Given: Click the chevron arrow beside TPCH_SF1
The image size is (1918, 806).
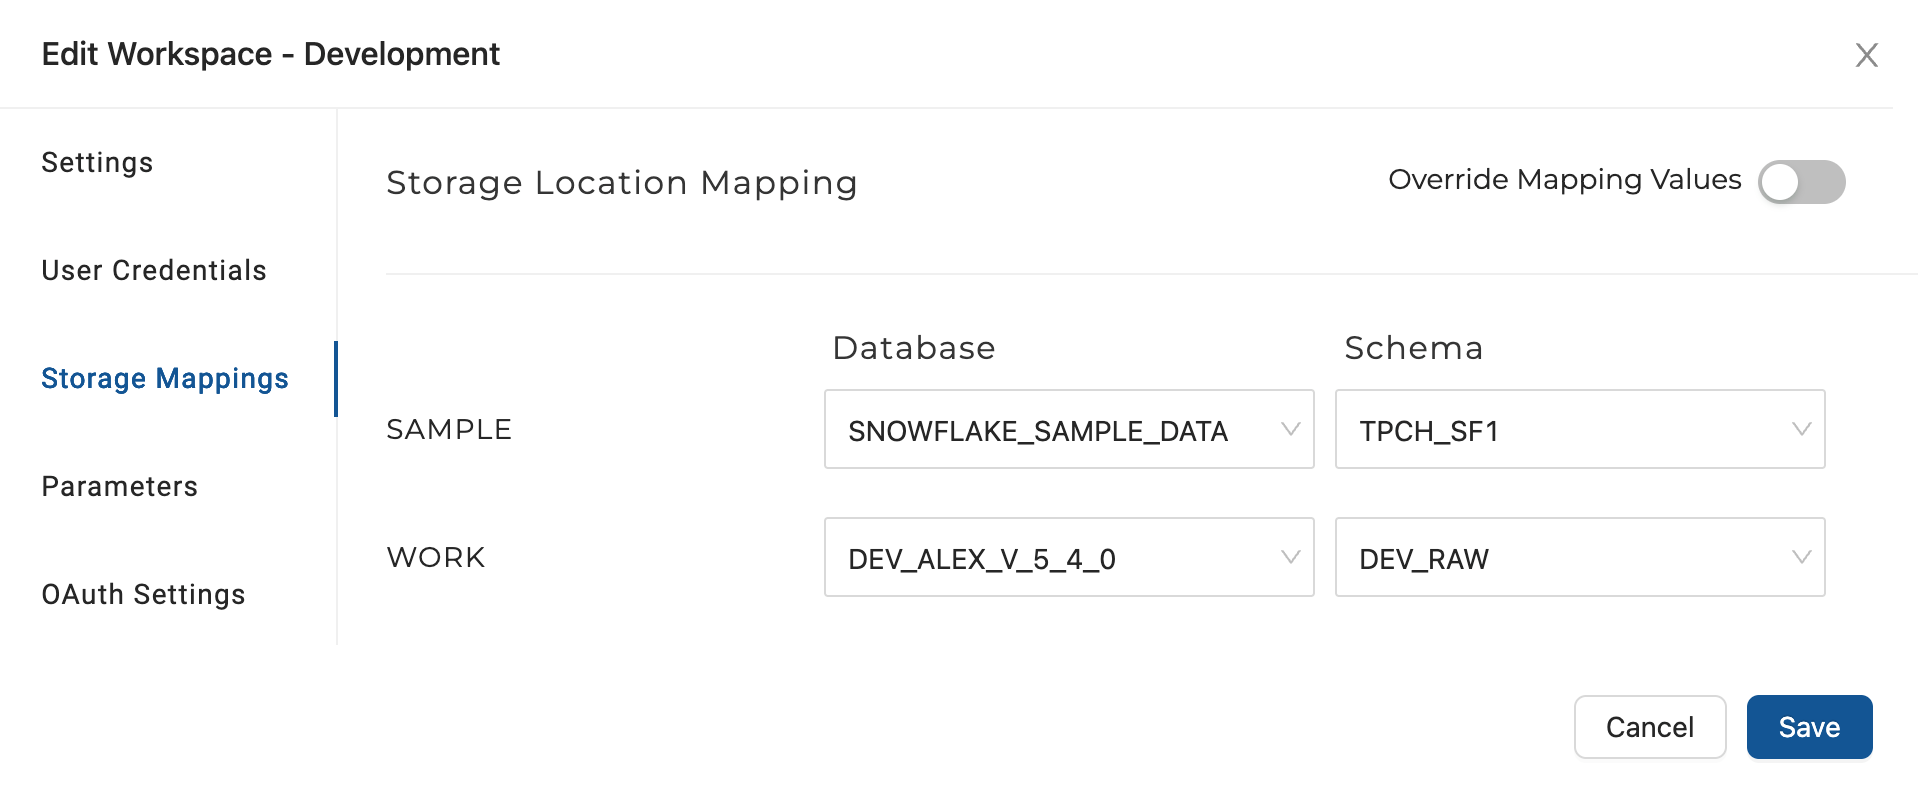Looking at the screenshot, I should (1801, 429).
